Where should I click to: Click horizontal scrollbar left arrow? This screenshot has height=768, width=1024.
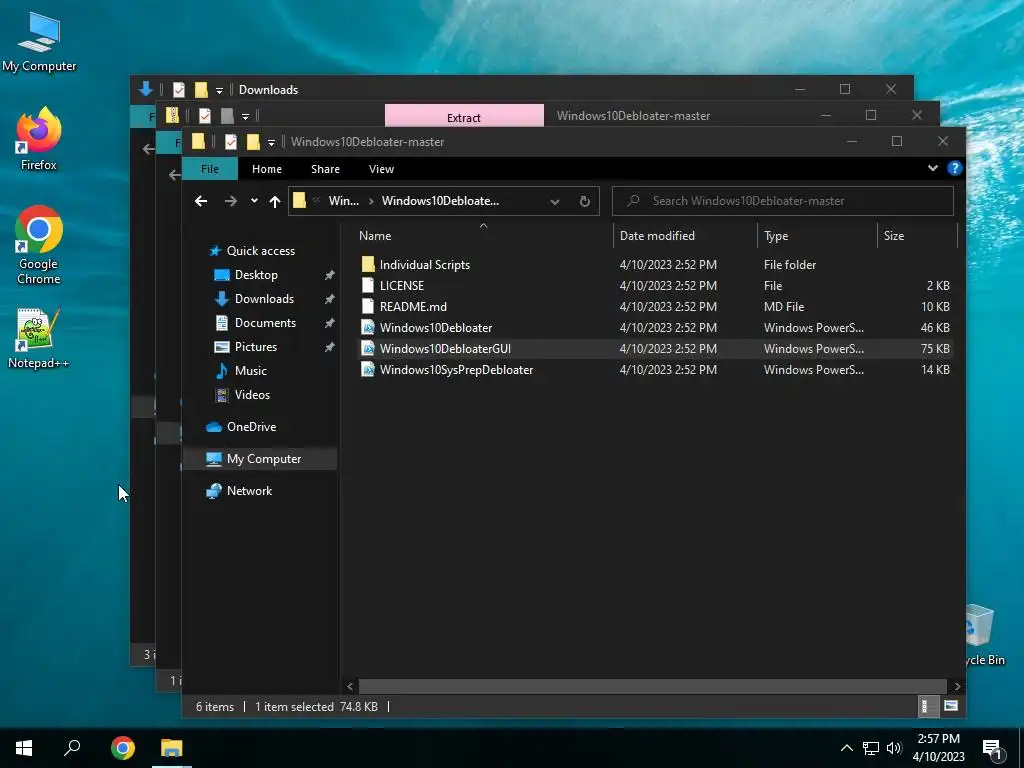[350, 686]
